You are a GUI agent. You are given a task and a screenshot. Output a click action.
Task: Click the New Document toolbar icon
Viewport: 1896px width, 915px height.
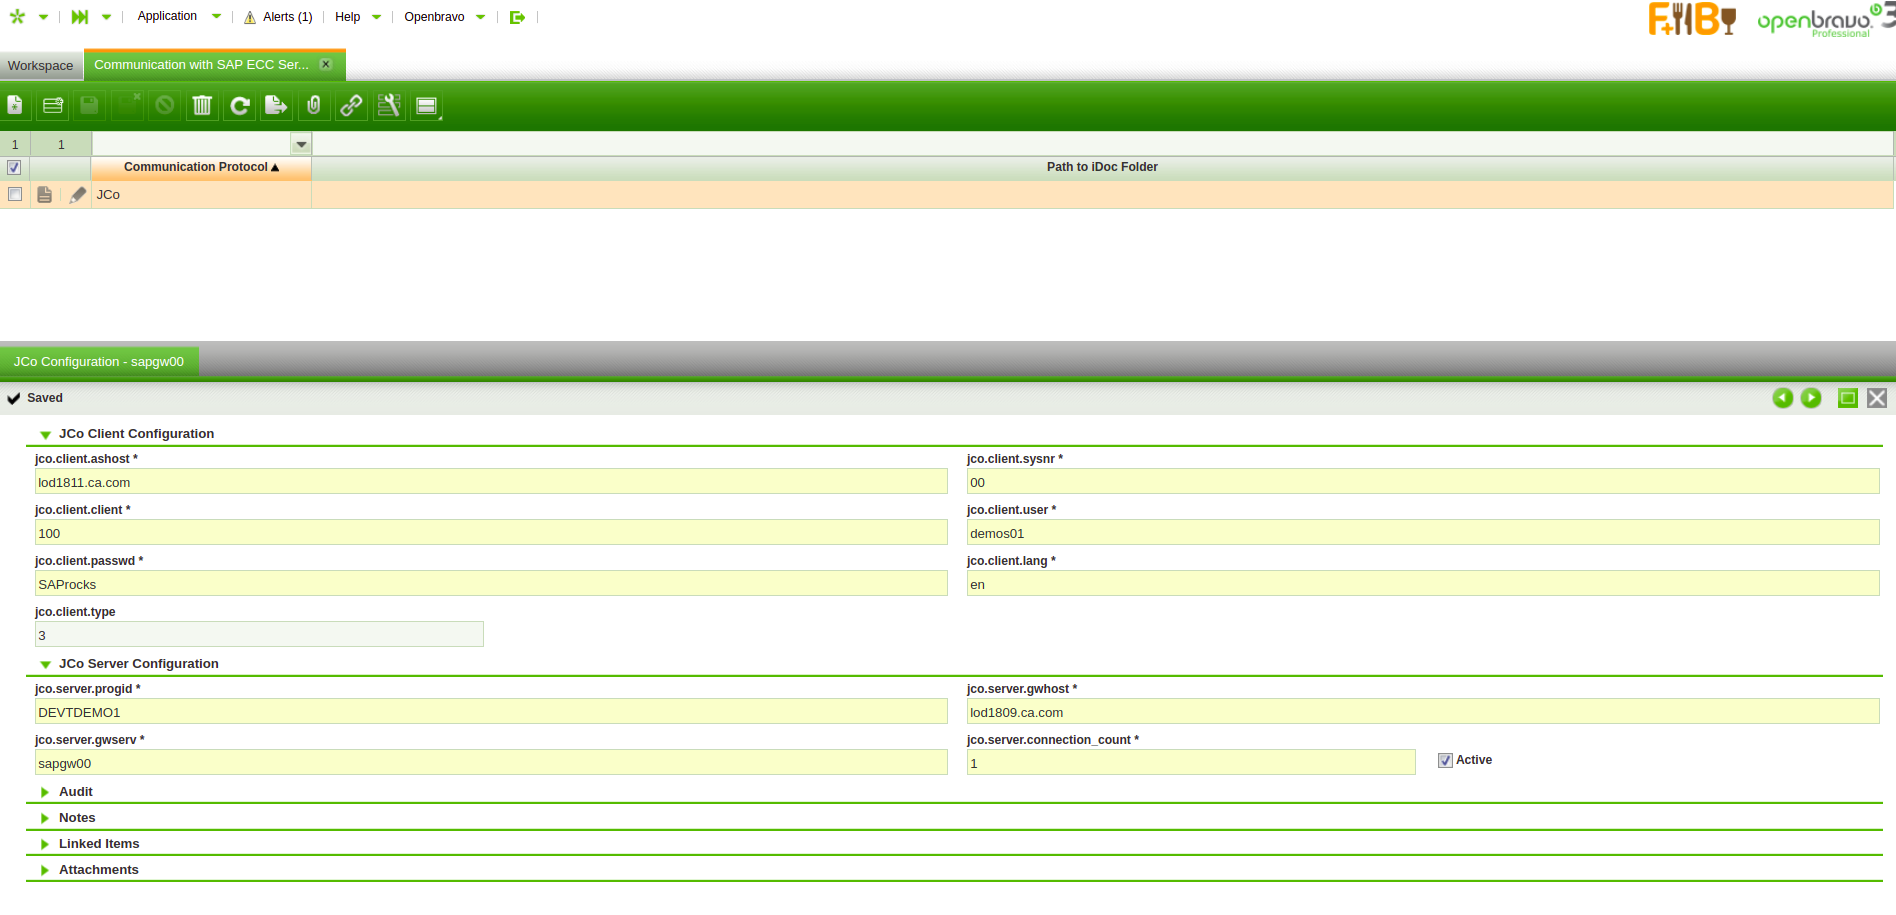click(x=15, y=105)
